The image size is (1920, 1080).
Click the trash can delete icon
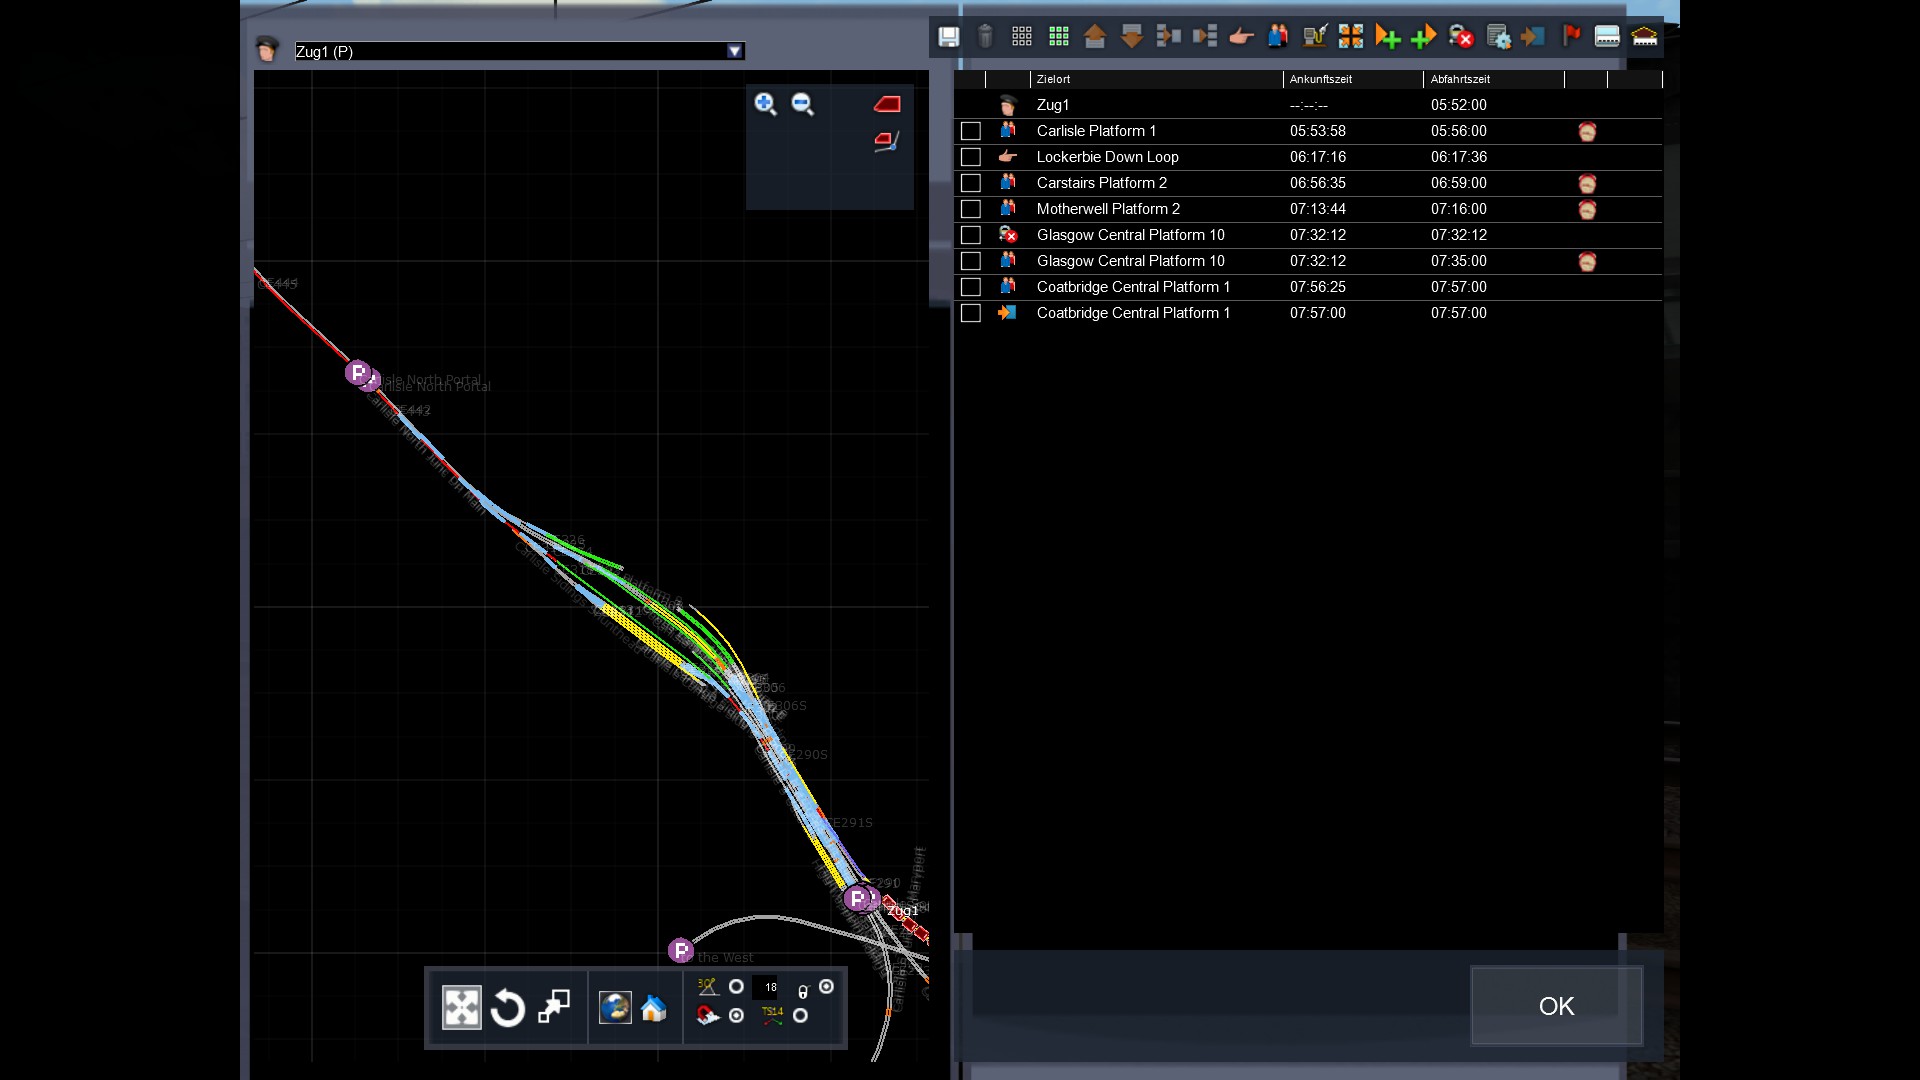[985, 37]
